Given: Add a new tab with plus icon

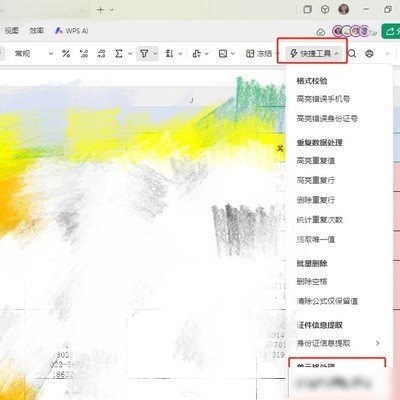Looking at the screenshot, I should (100, 10).
